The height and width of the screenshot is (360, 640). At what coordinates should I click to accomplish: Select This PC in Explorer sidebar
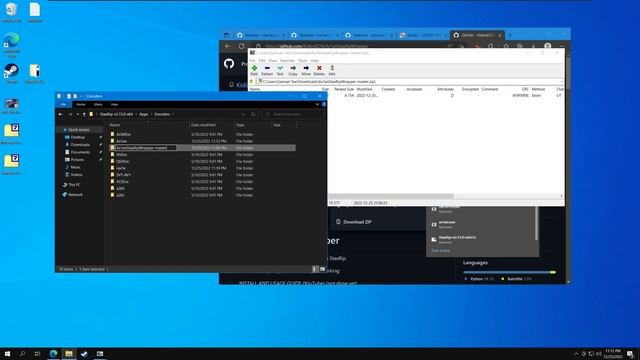74,184
